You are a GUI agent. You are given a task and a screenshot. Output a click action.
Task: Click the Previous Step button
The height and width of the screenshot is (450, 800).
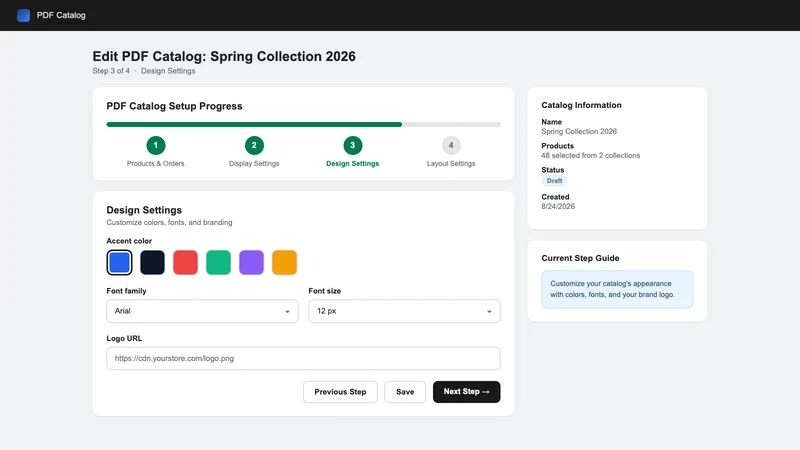tap(340, 392)
